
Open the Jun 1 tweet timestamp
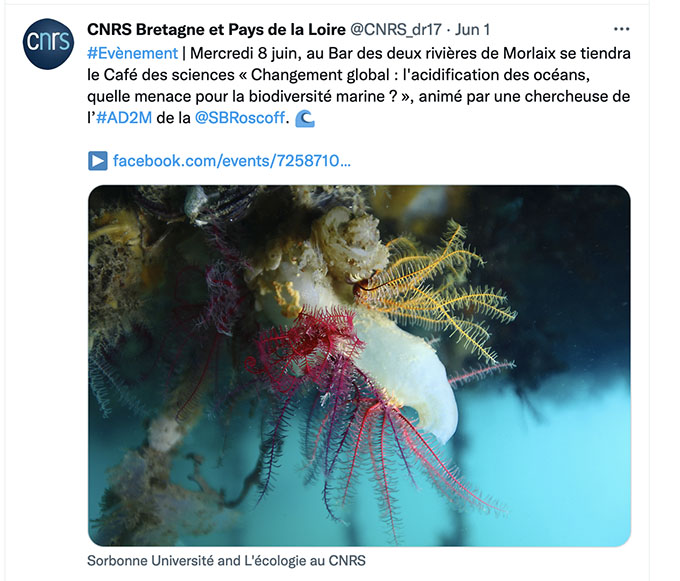[472, 29]
